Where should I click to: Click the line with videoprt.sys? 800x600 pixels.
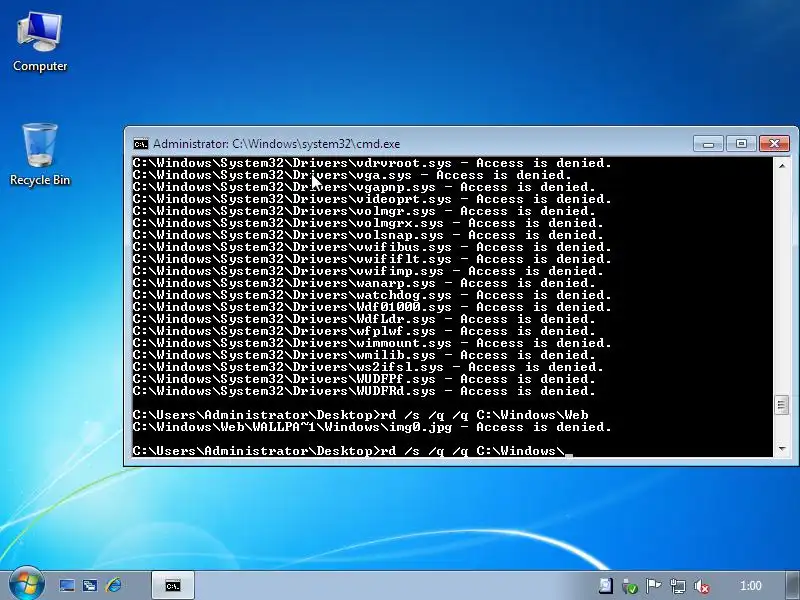pos(371,199)
